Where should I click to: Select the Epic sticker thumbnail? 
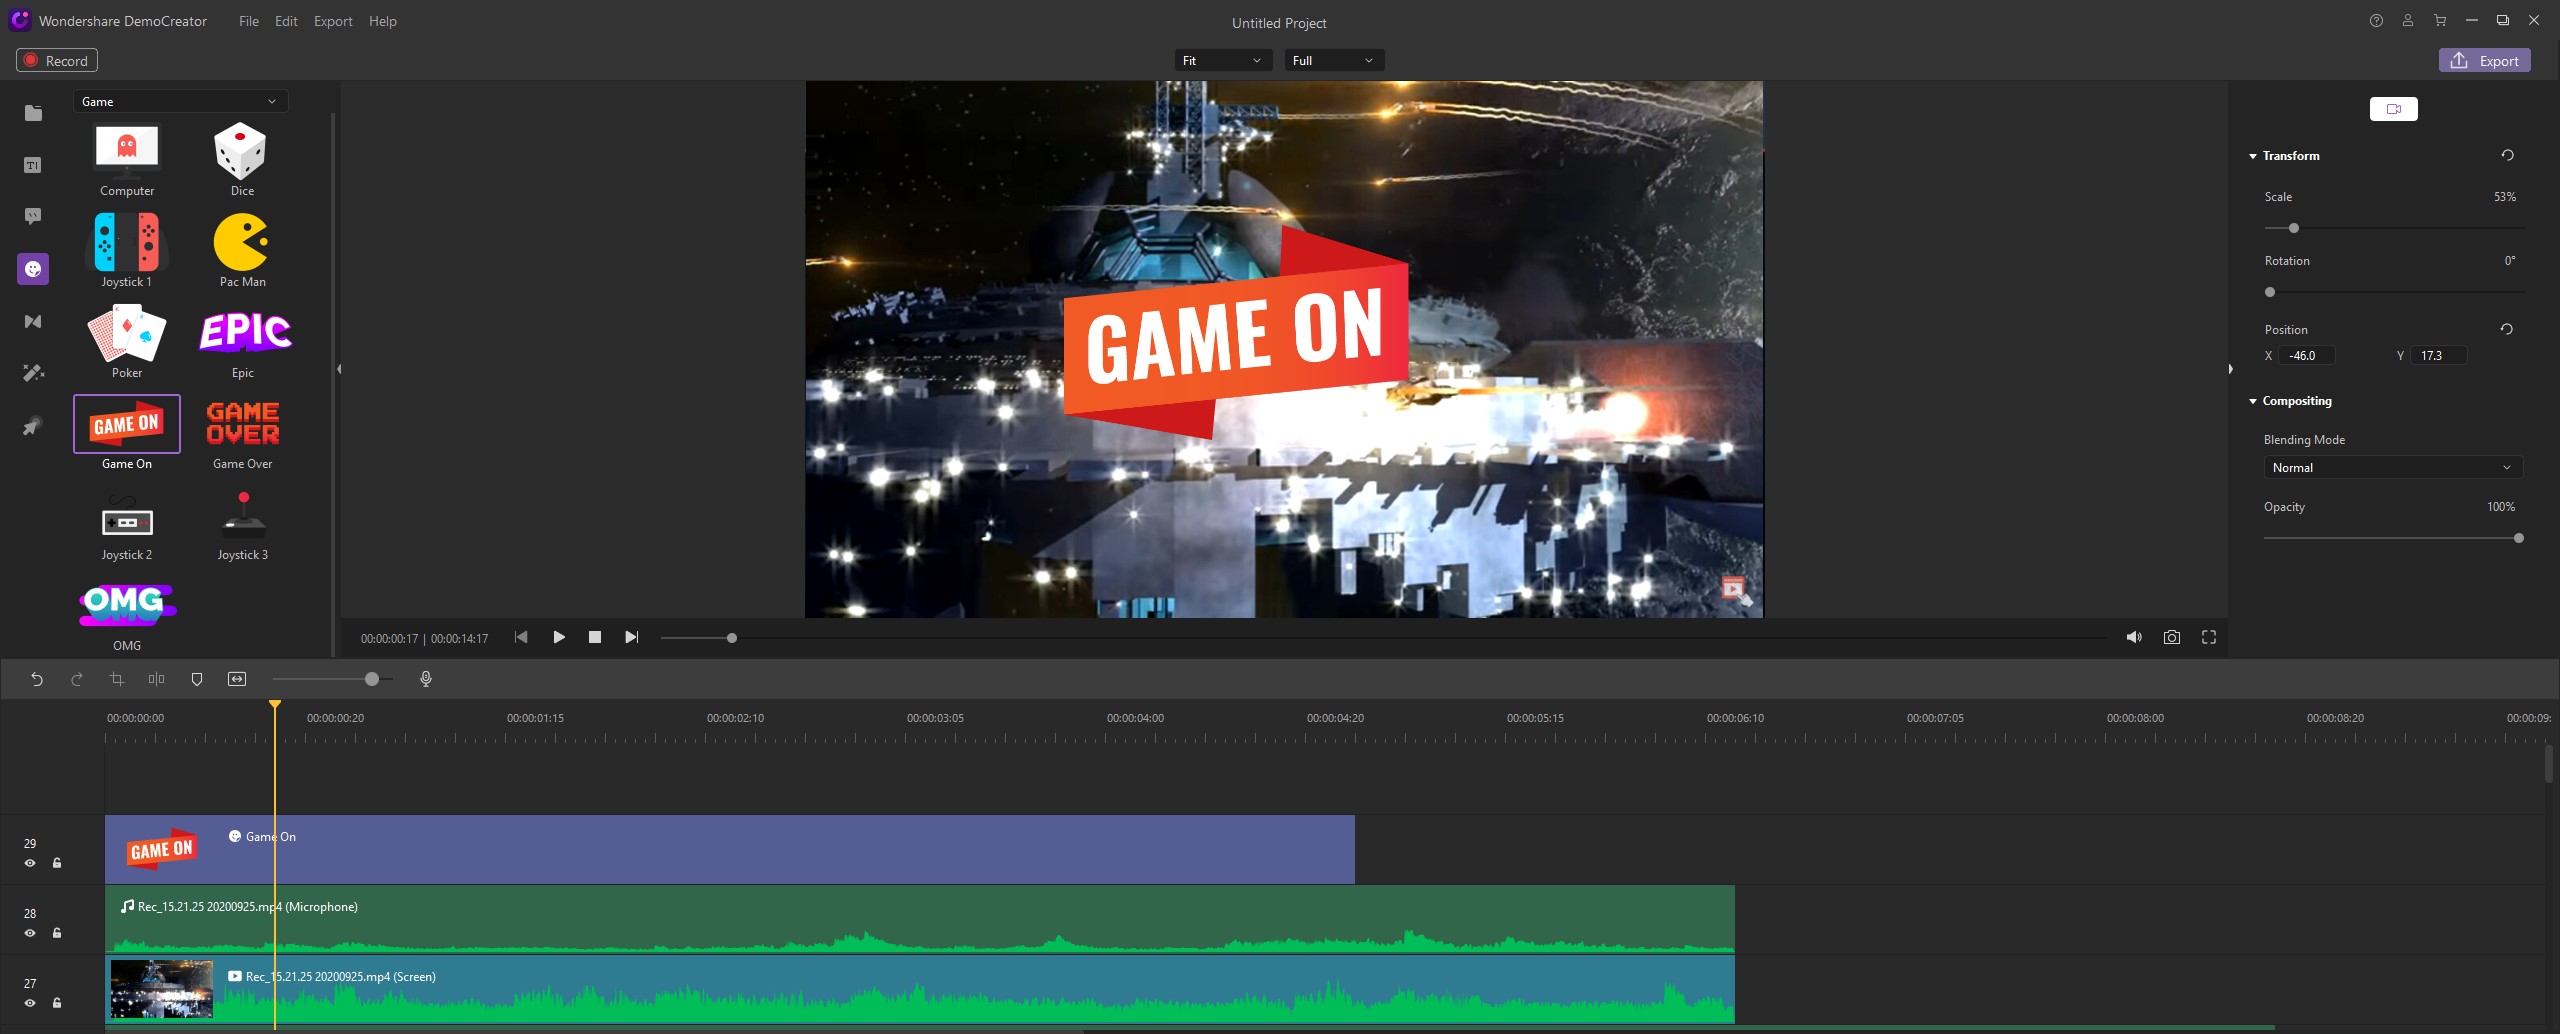(x=244, y=332)
